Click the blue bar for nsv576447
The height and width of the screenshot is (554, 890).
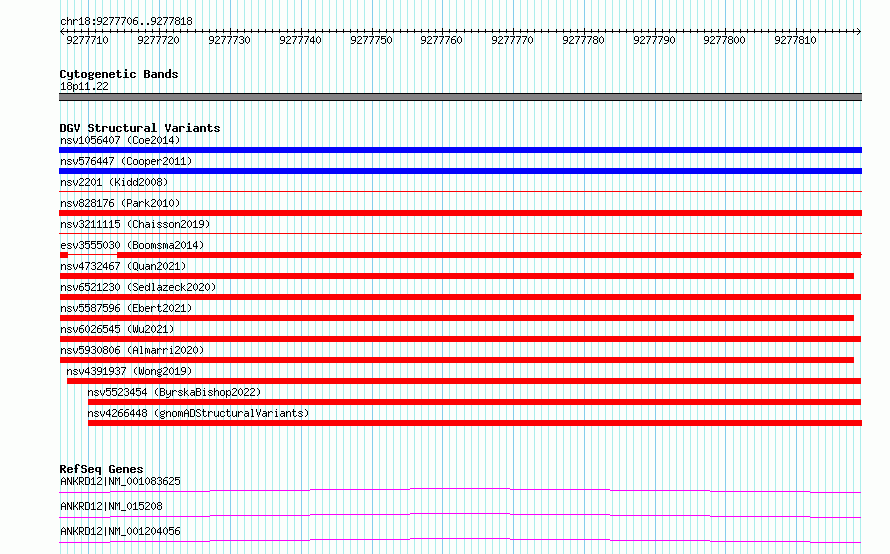point(460,171)
